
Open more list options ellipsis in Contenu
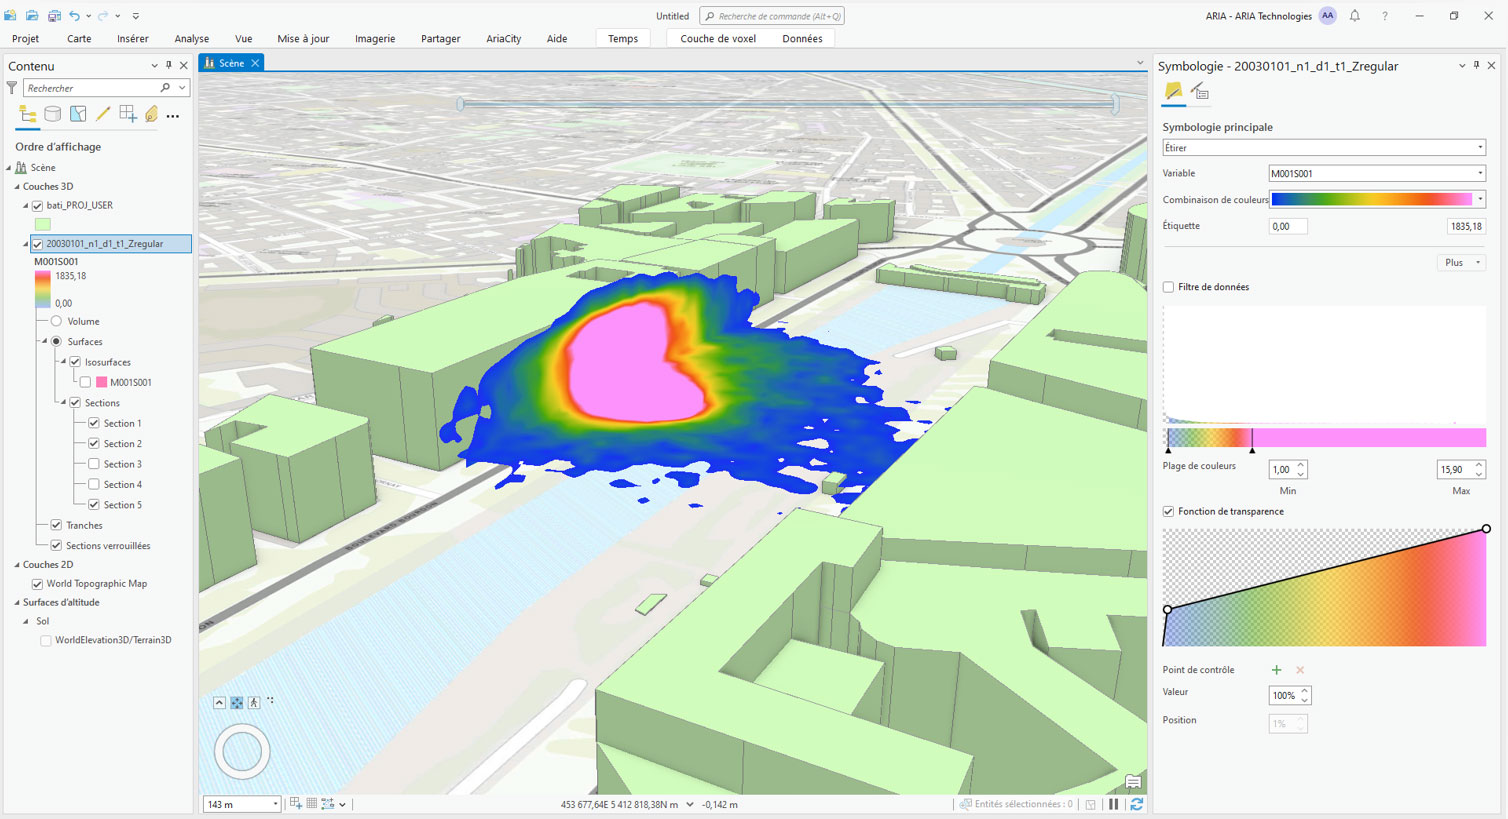coord(173,116)
